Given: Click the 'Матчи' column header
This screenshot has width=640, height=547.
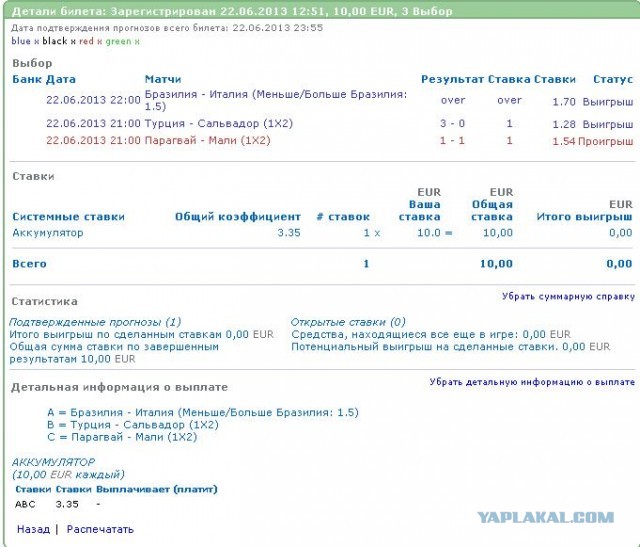Looking at the screenshot, I should tap(162, 79).
